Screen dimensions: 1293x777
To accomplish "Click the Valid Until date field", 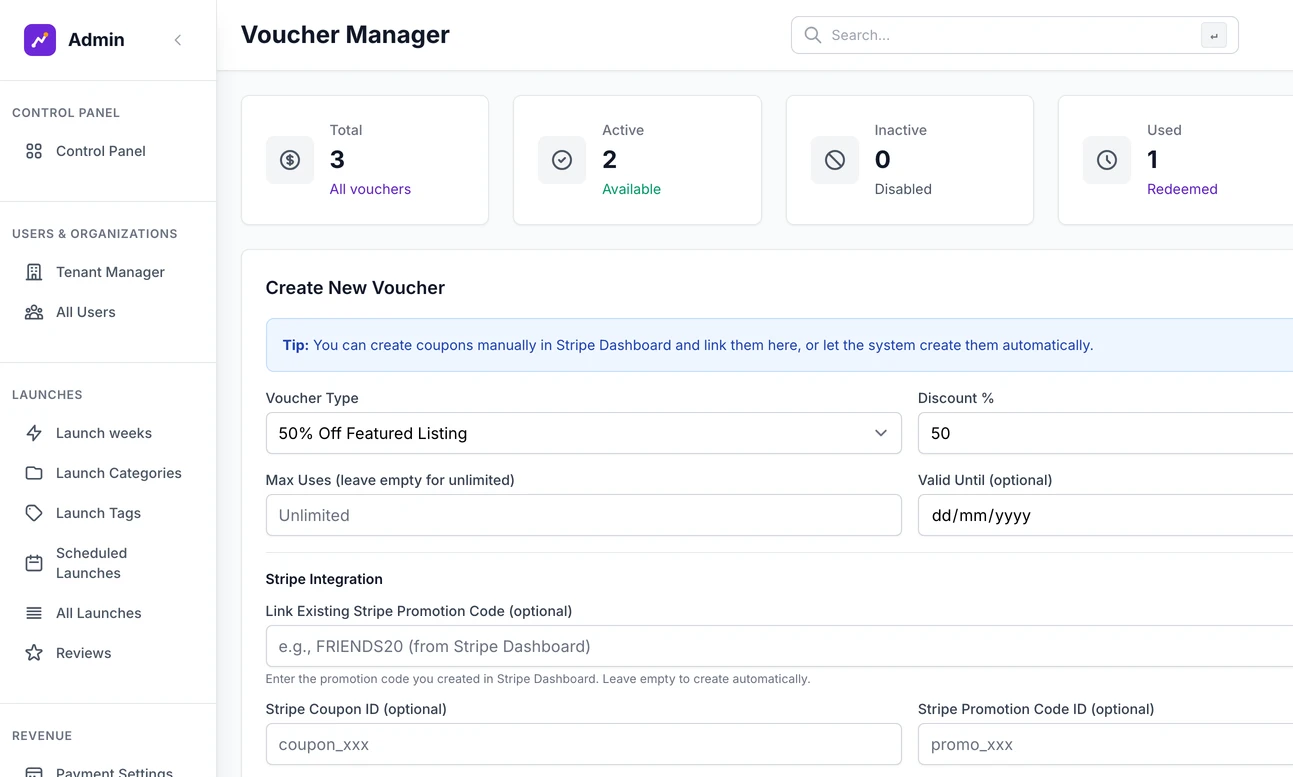I will (1105, 515).
